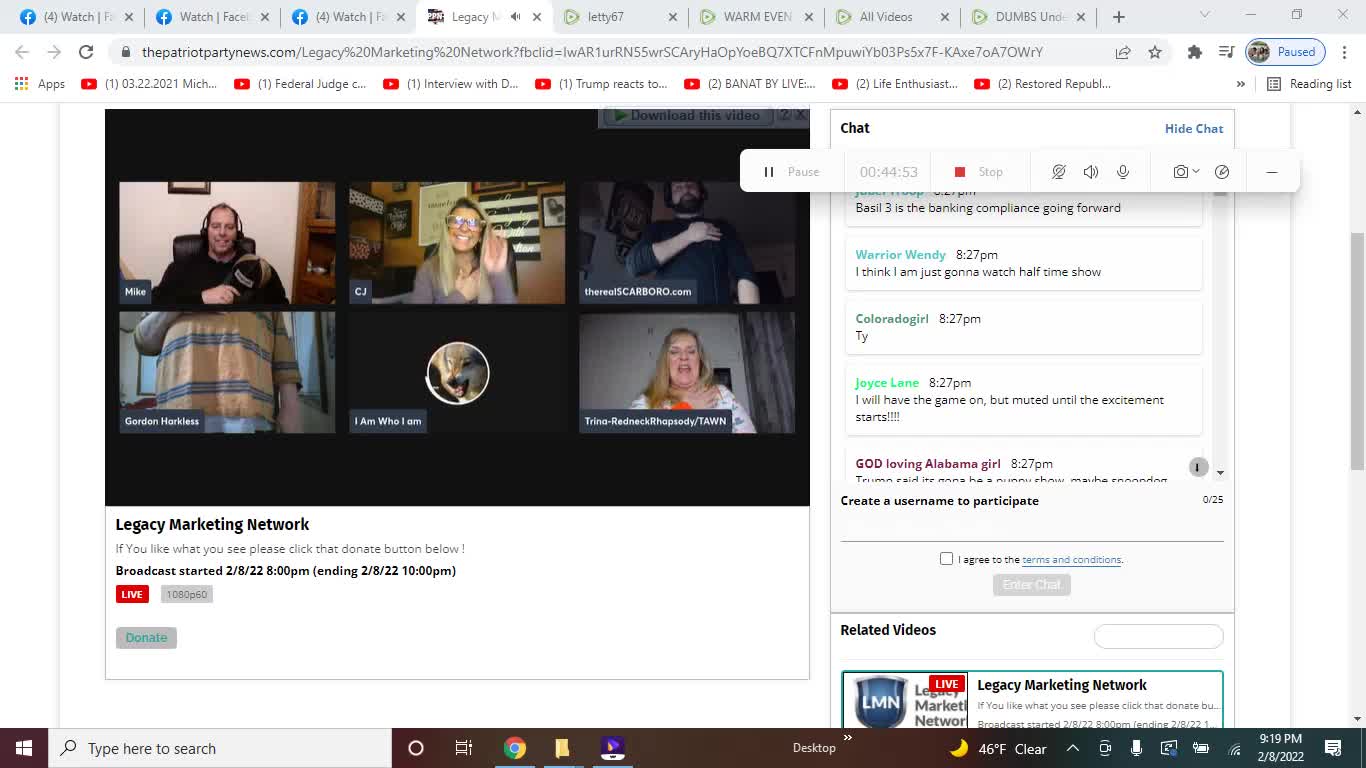Viewport: 1366px width, 768px height.
Task: Toggle webcam in recorder toolbar
Action: coord(1058,172)
